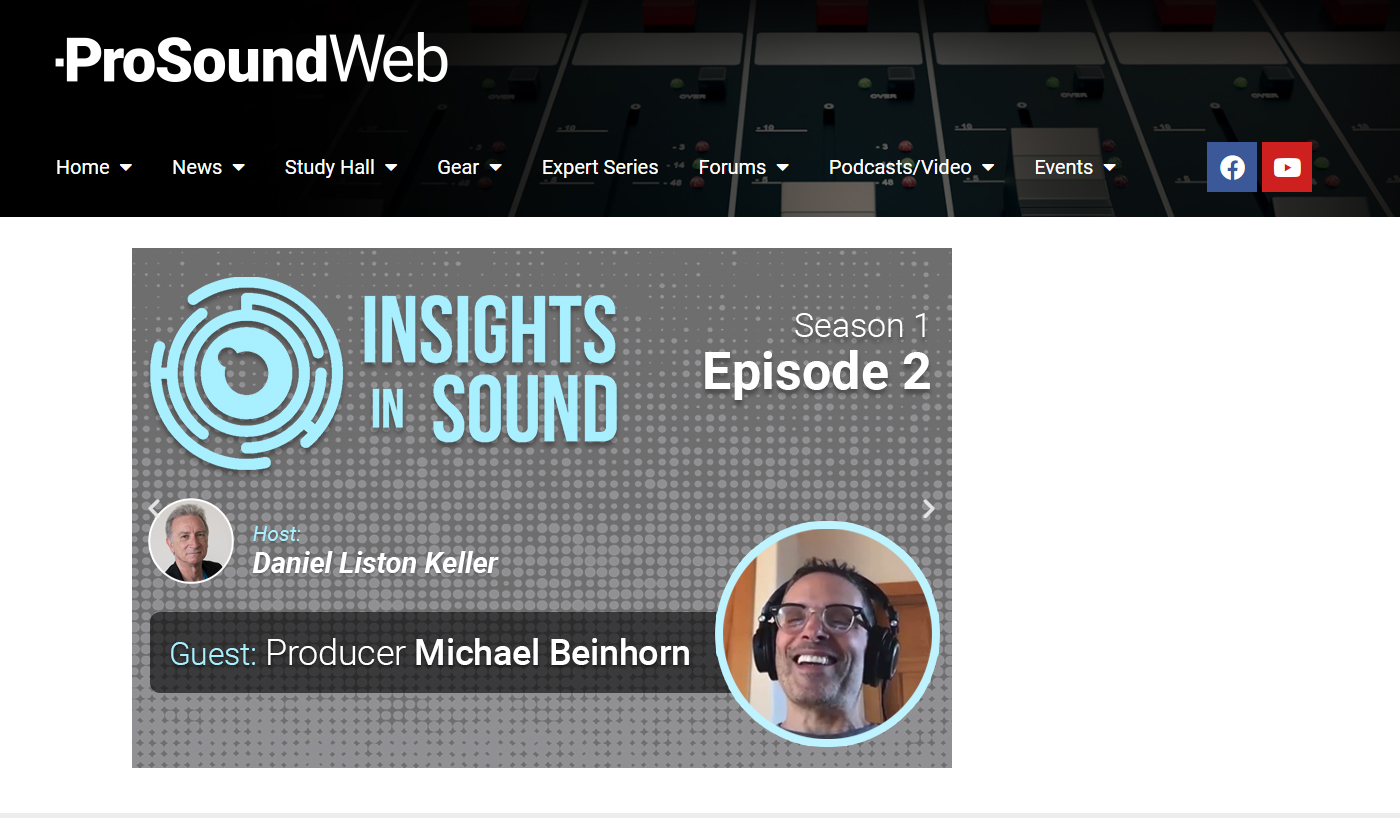Expand the Events dropdown arrow
The image size is (1400, 818).
tap(1110, 168)
